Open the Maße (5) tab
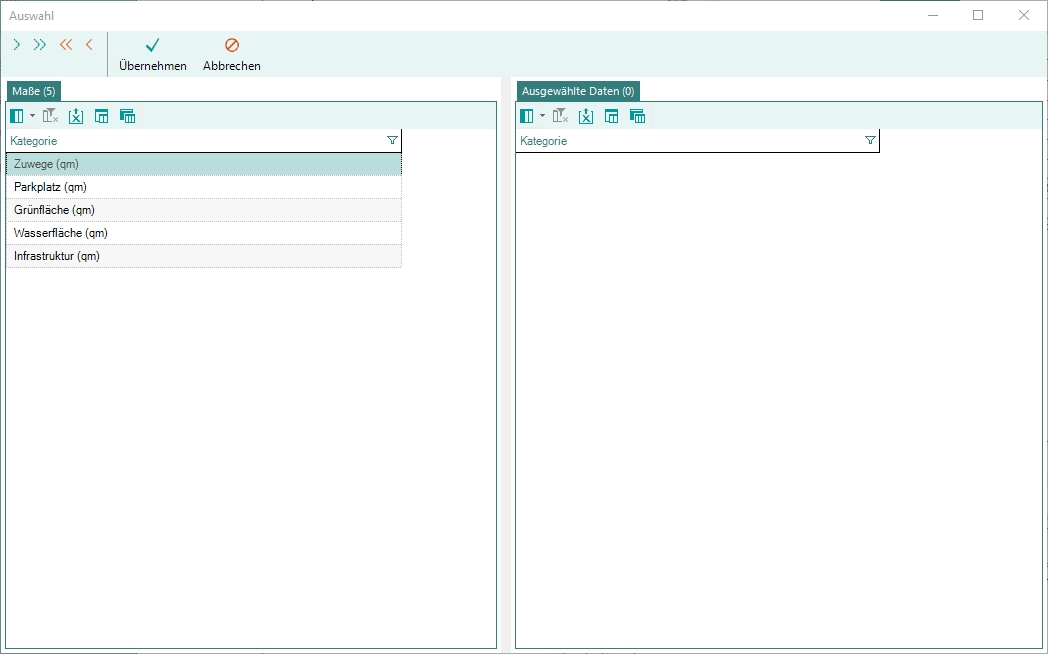Image resolution: width=1048 pixels, height=654 pixels. click(34, 91)
